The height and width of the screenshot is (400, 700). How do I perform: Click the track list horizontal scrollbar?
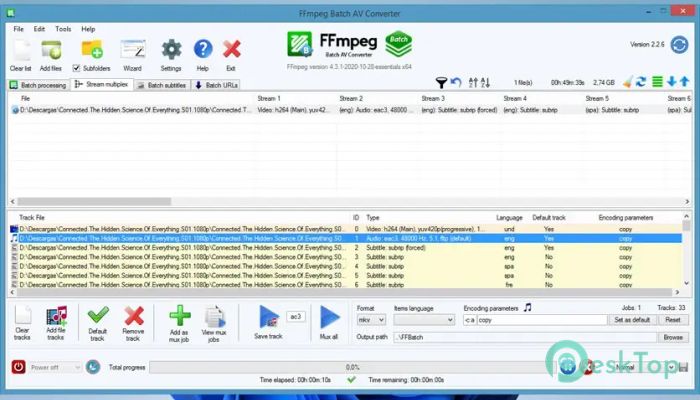(x=345, y=292)
